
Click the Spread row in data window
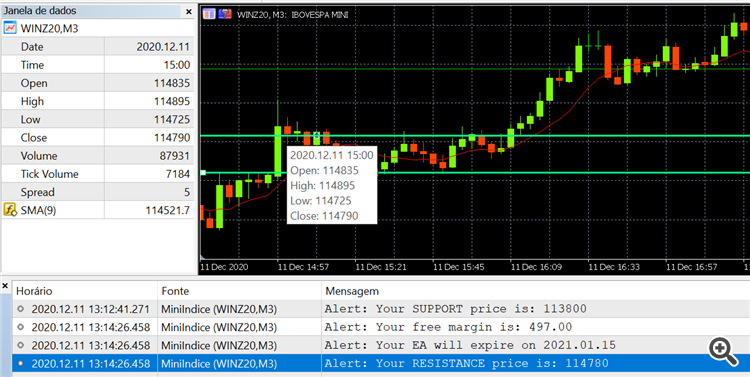(98, 192)
